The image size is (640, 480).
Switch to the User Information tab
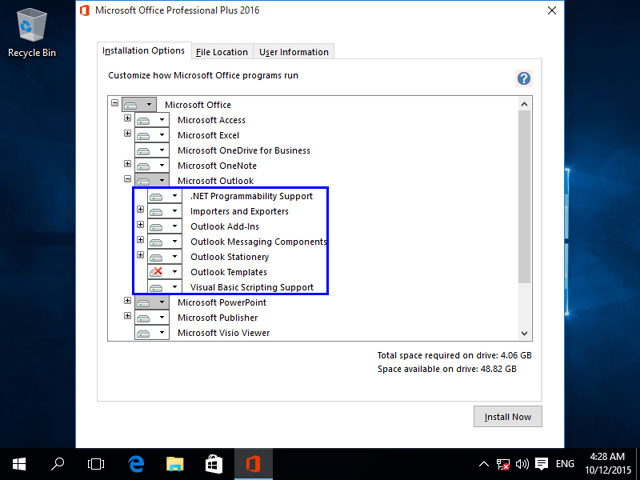point(294,52)
